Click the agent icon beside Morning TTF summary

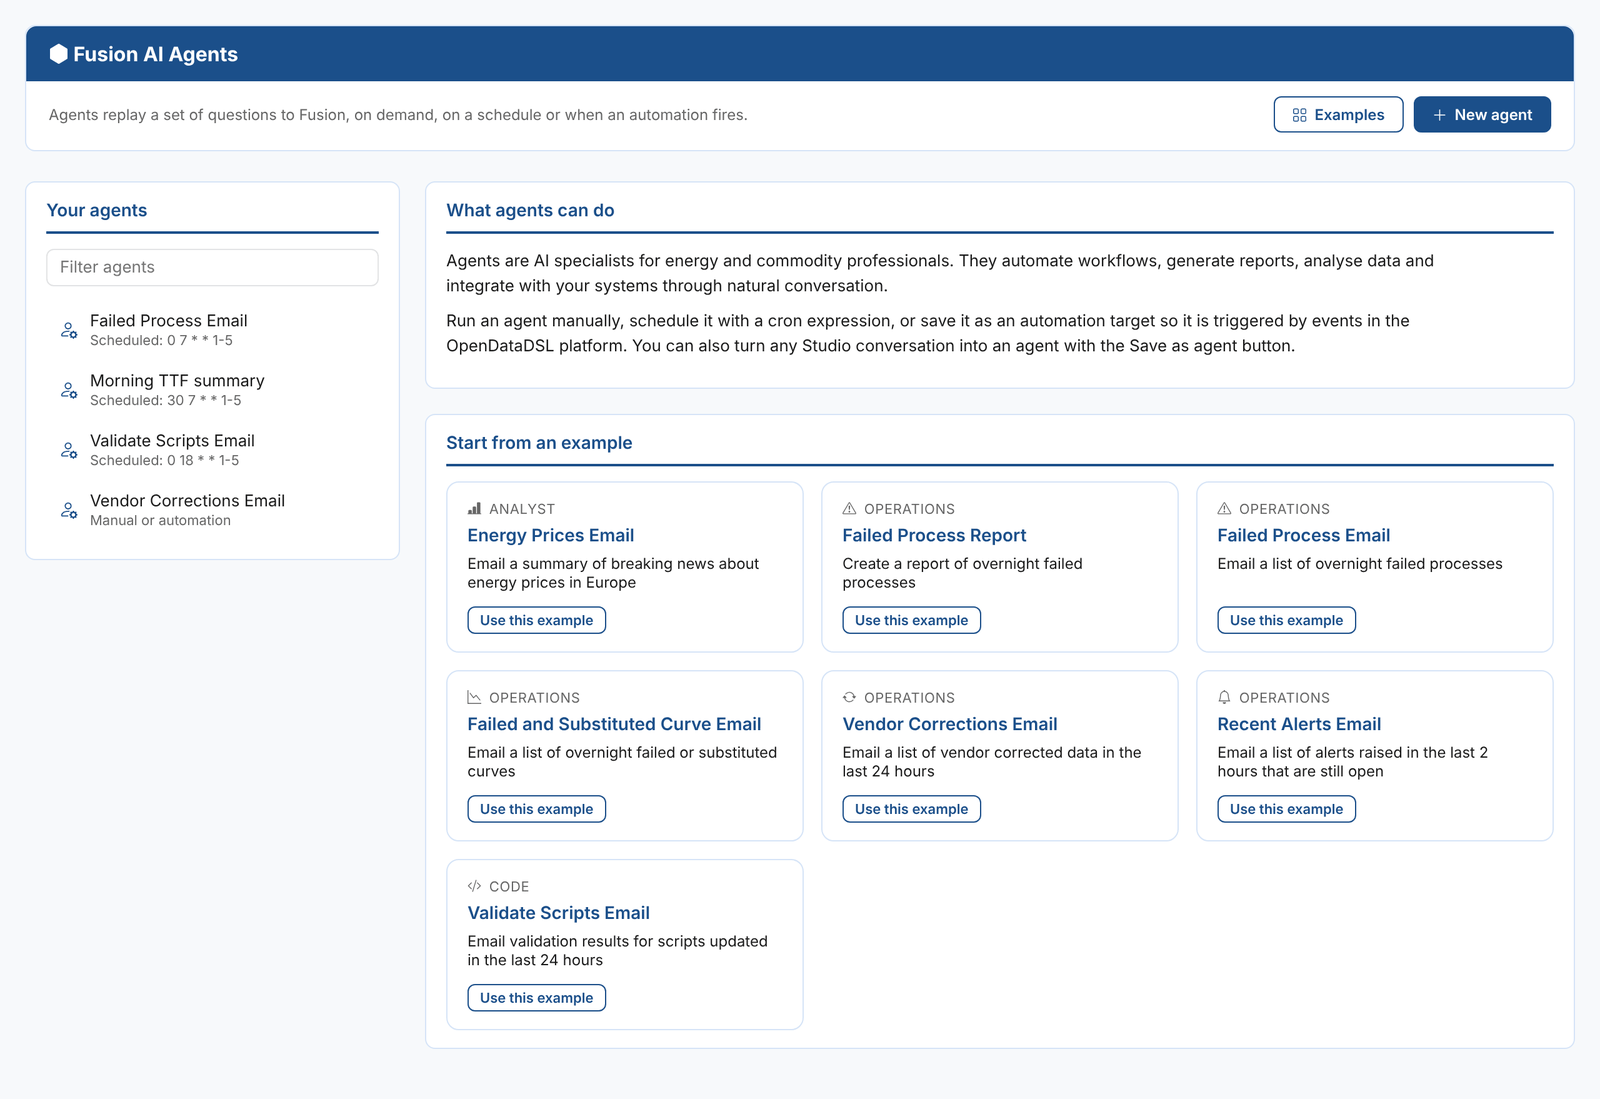coord(69,390)
